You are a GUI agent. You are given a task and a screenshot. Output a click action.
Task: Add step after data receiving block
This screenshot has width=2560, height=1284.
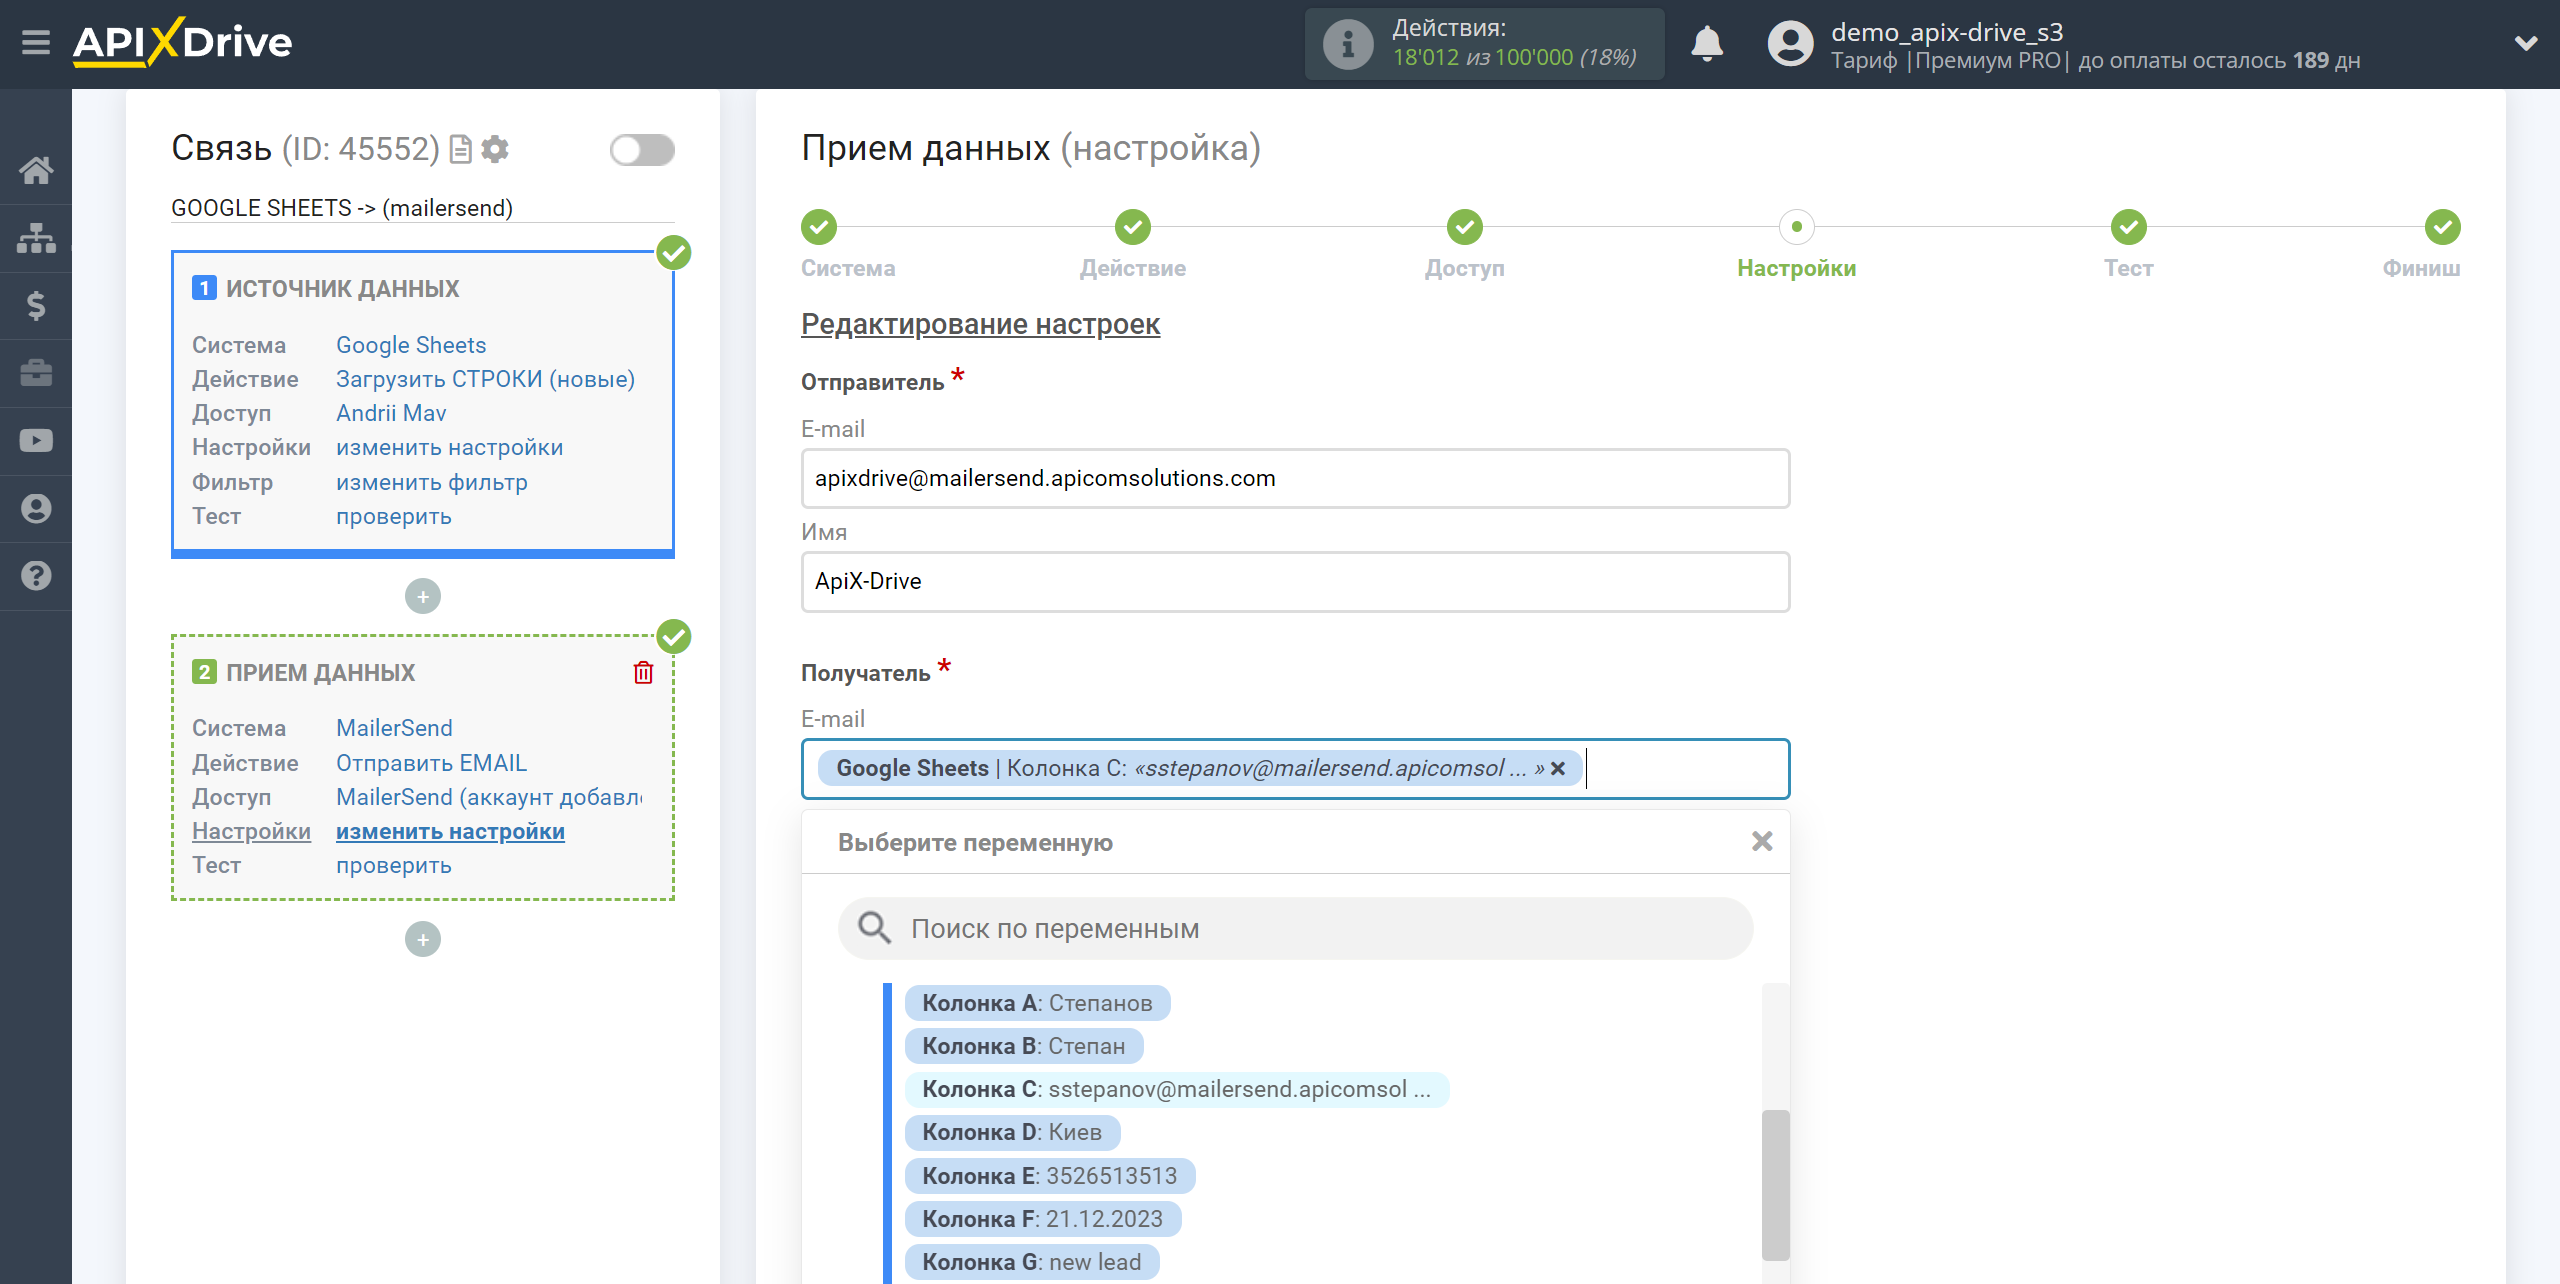(x=423, y=940)
